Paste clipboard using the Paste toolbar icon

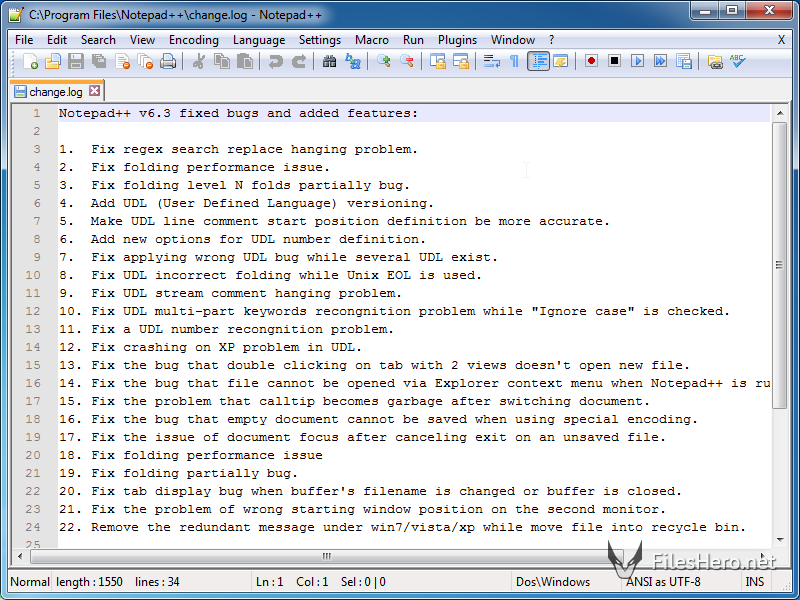coord(244,62)
